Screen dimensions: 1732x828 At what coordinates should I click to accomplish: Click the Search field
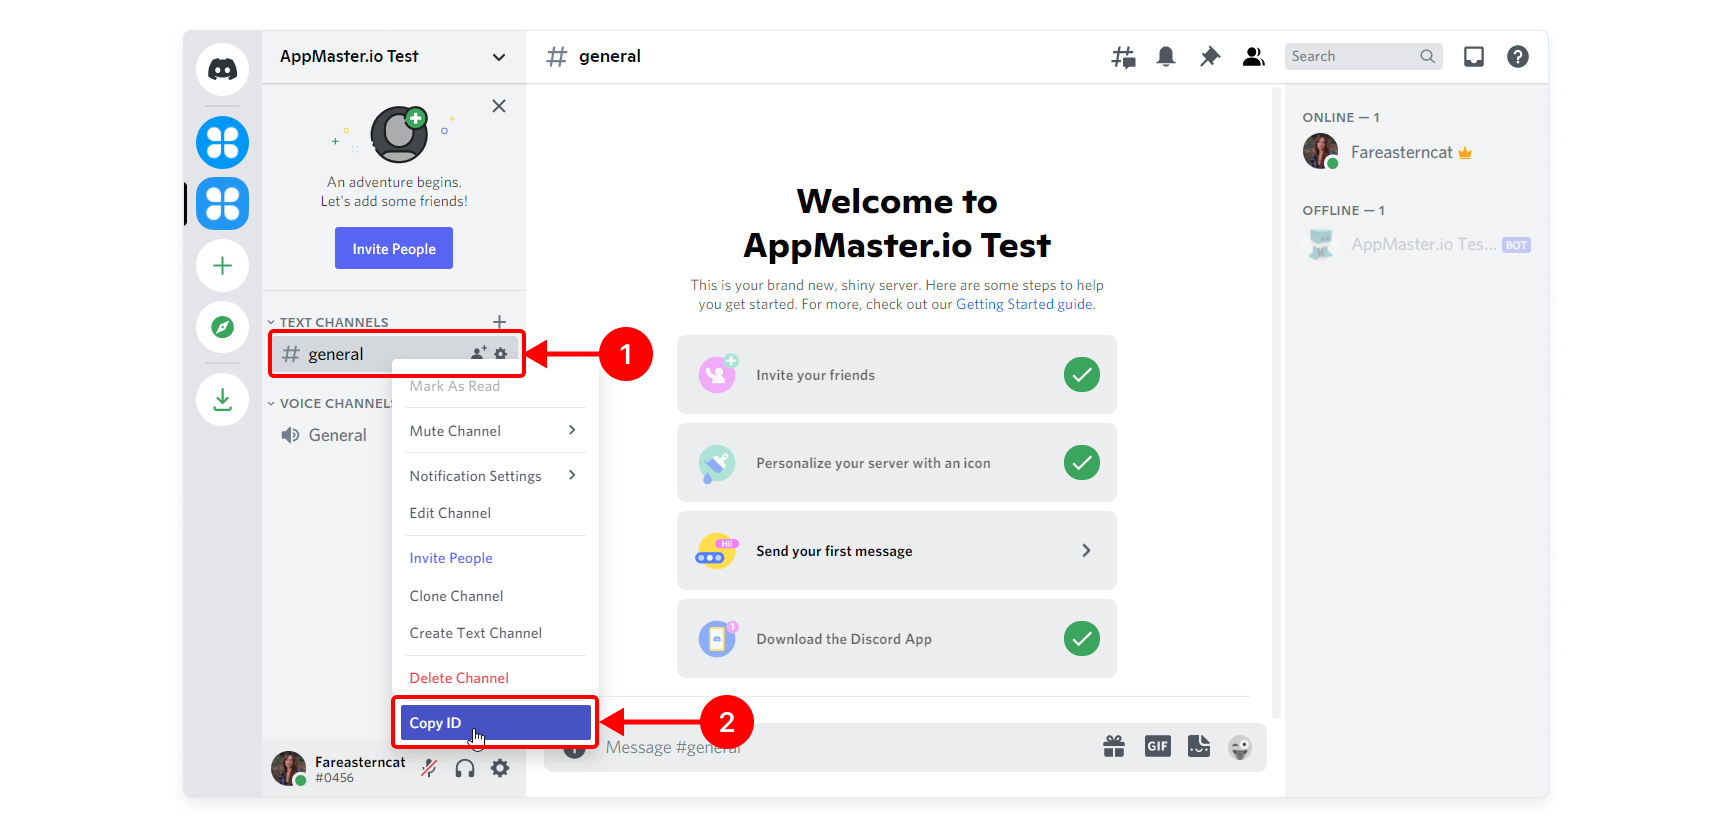(x=1364, y=57)
